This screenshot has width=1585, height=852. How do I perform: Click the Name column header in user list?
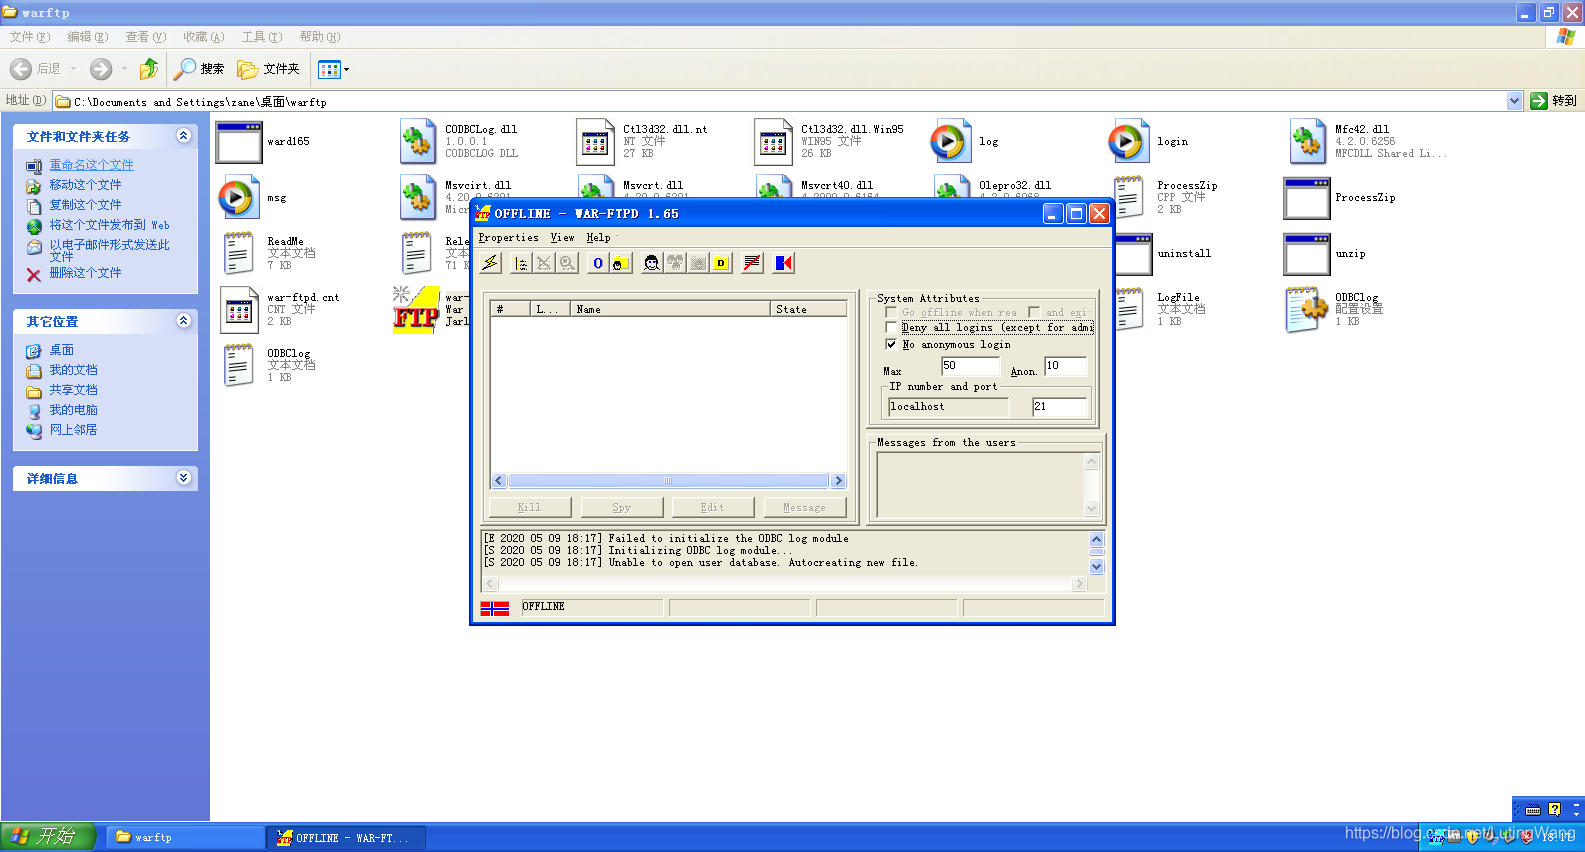(670, 309)
